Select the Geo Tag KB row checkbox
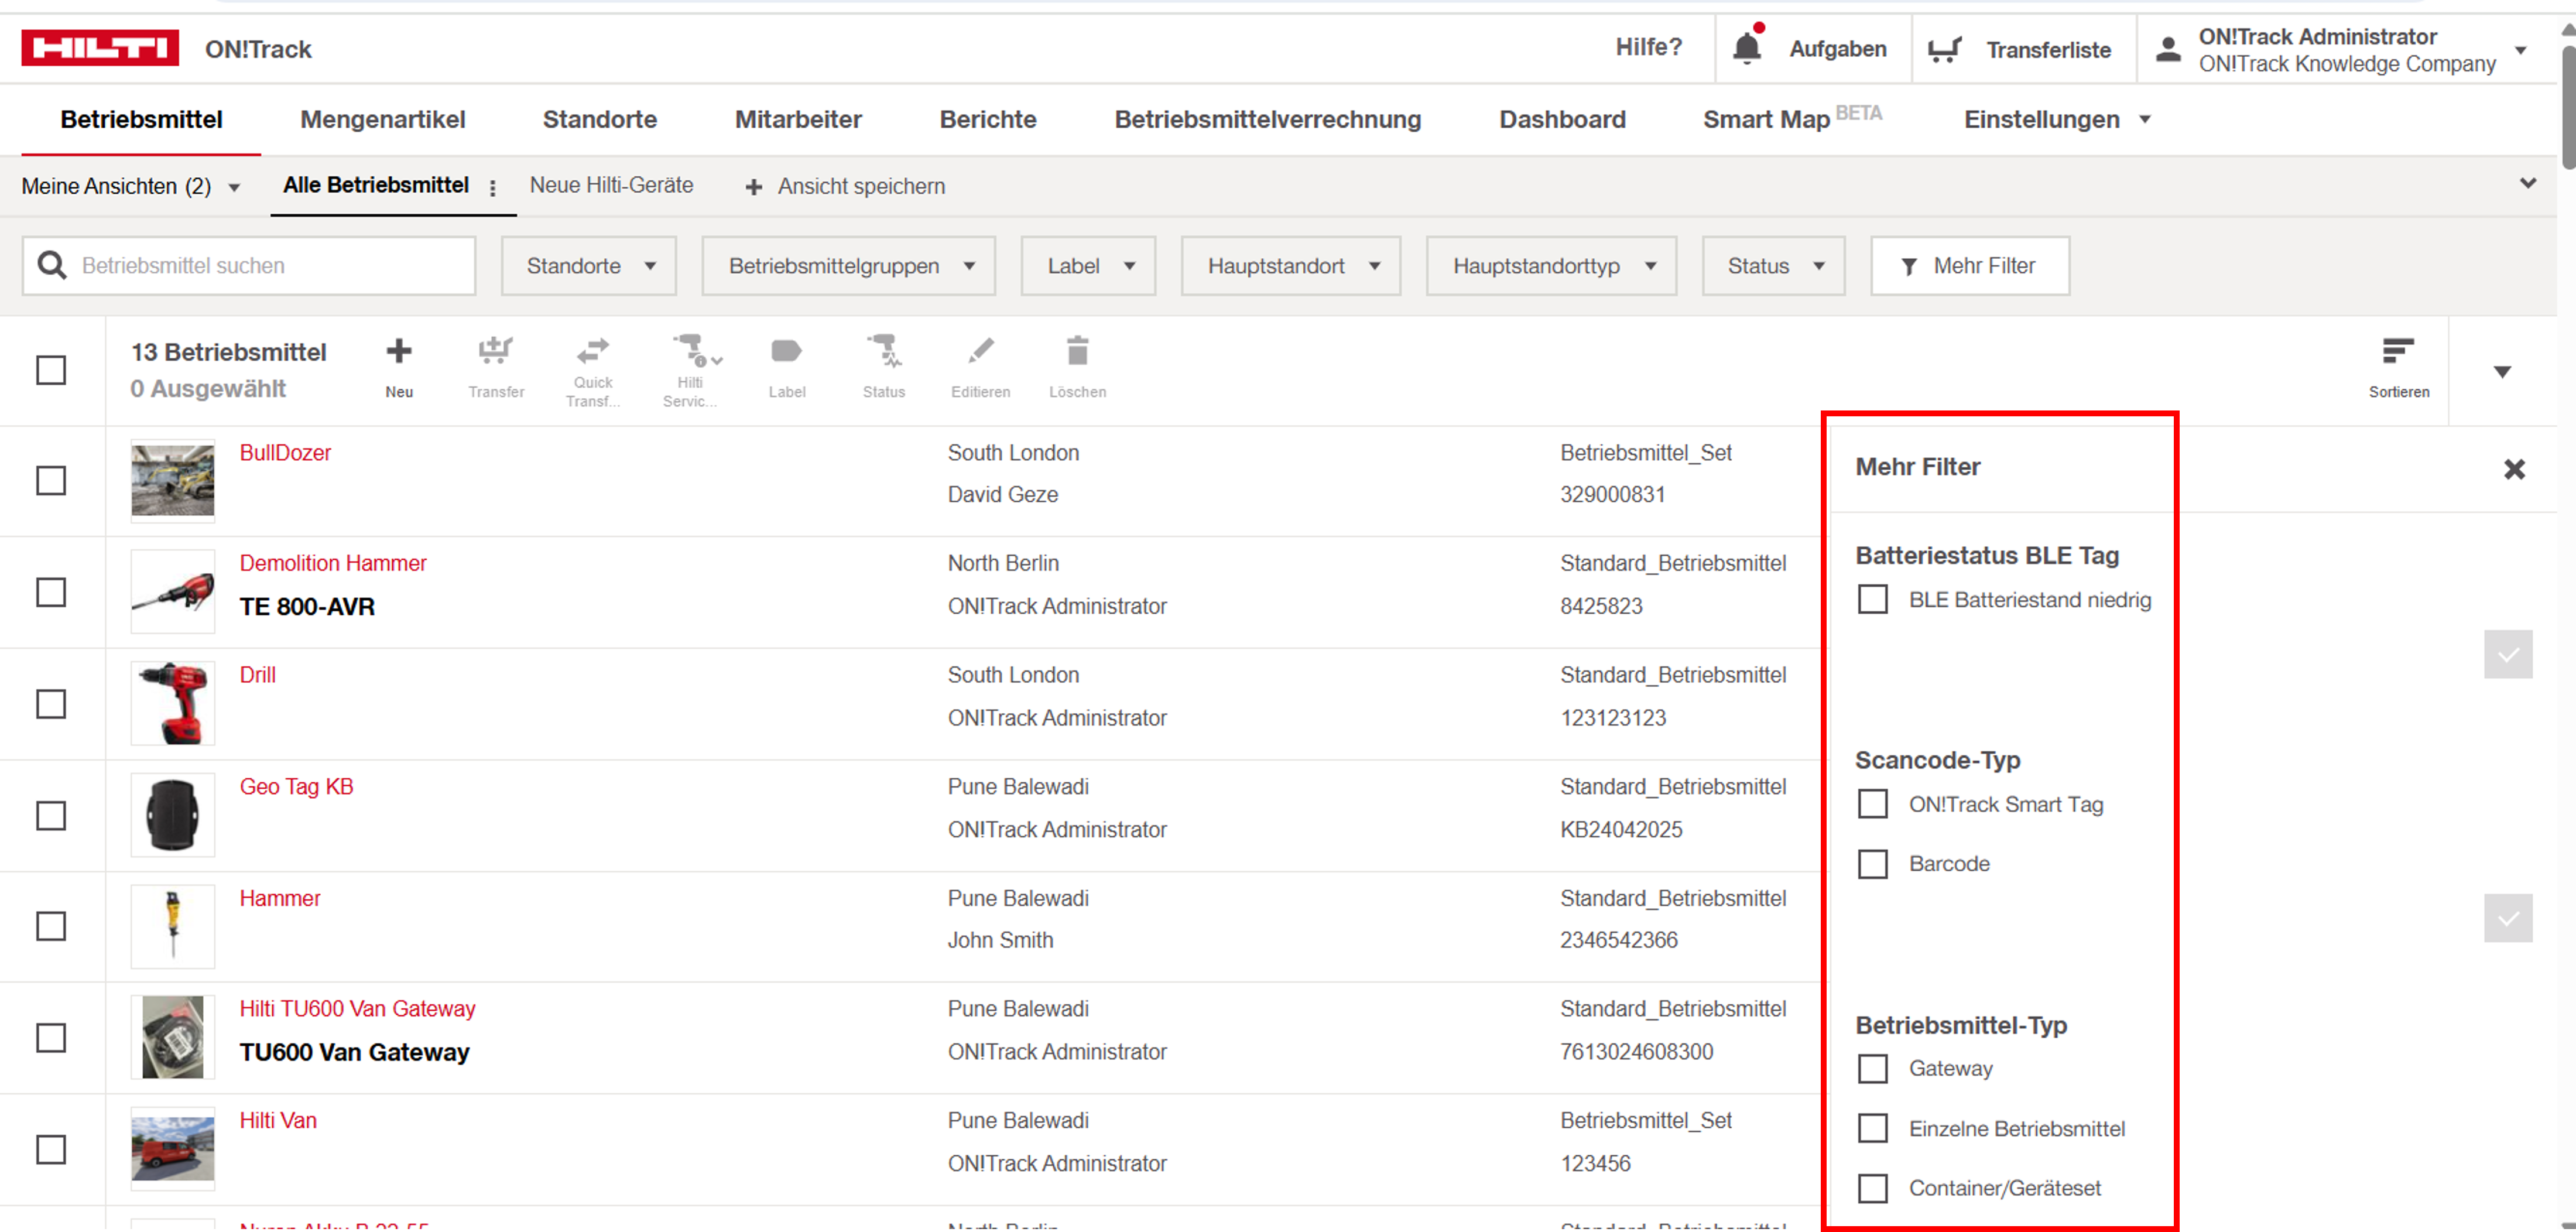2576x1232 pixels. click(x=51, y=816)
